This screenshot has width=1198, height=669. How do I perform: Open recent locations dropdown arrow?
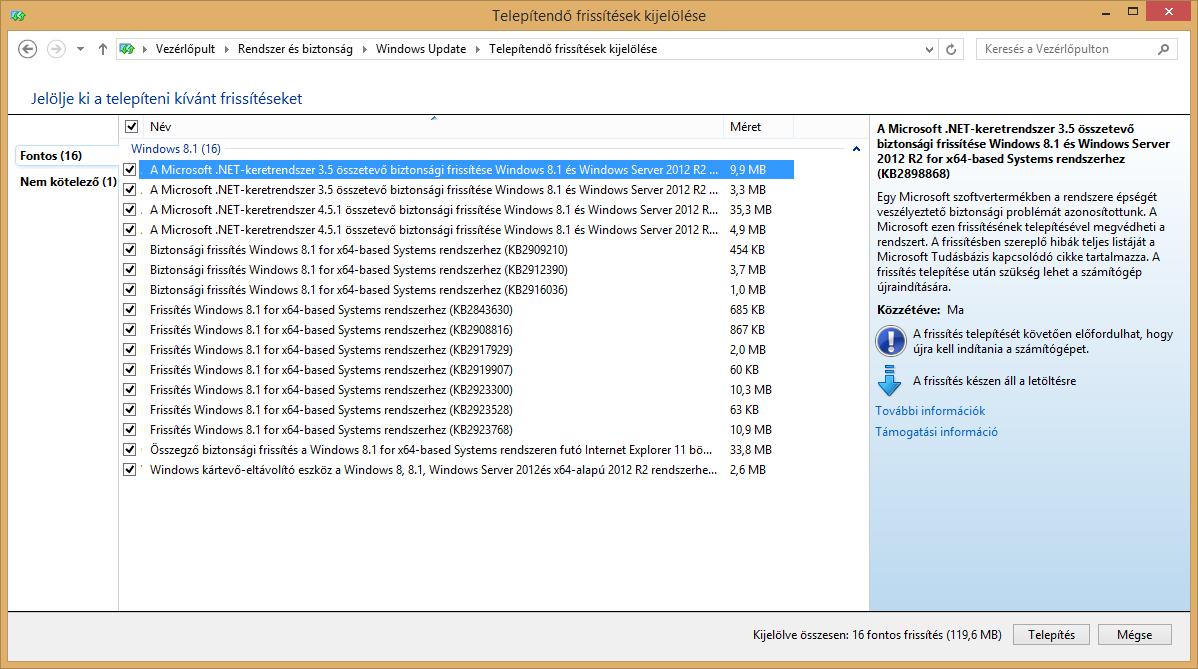coord(80,49)
